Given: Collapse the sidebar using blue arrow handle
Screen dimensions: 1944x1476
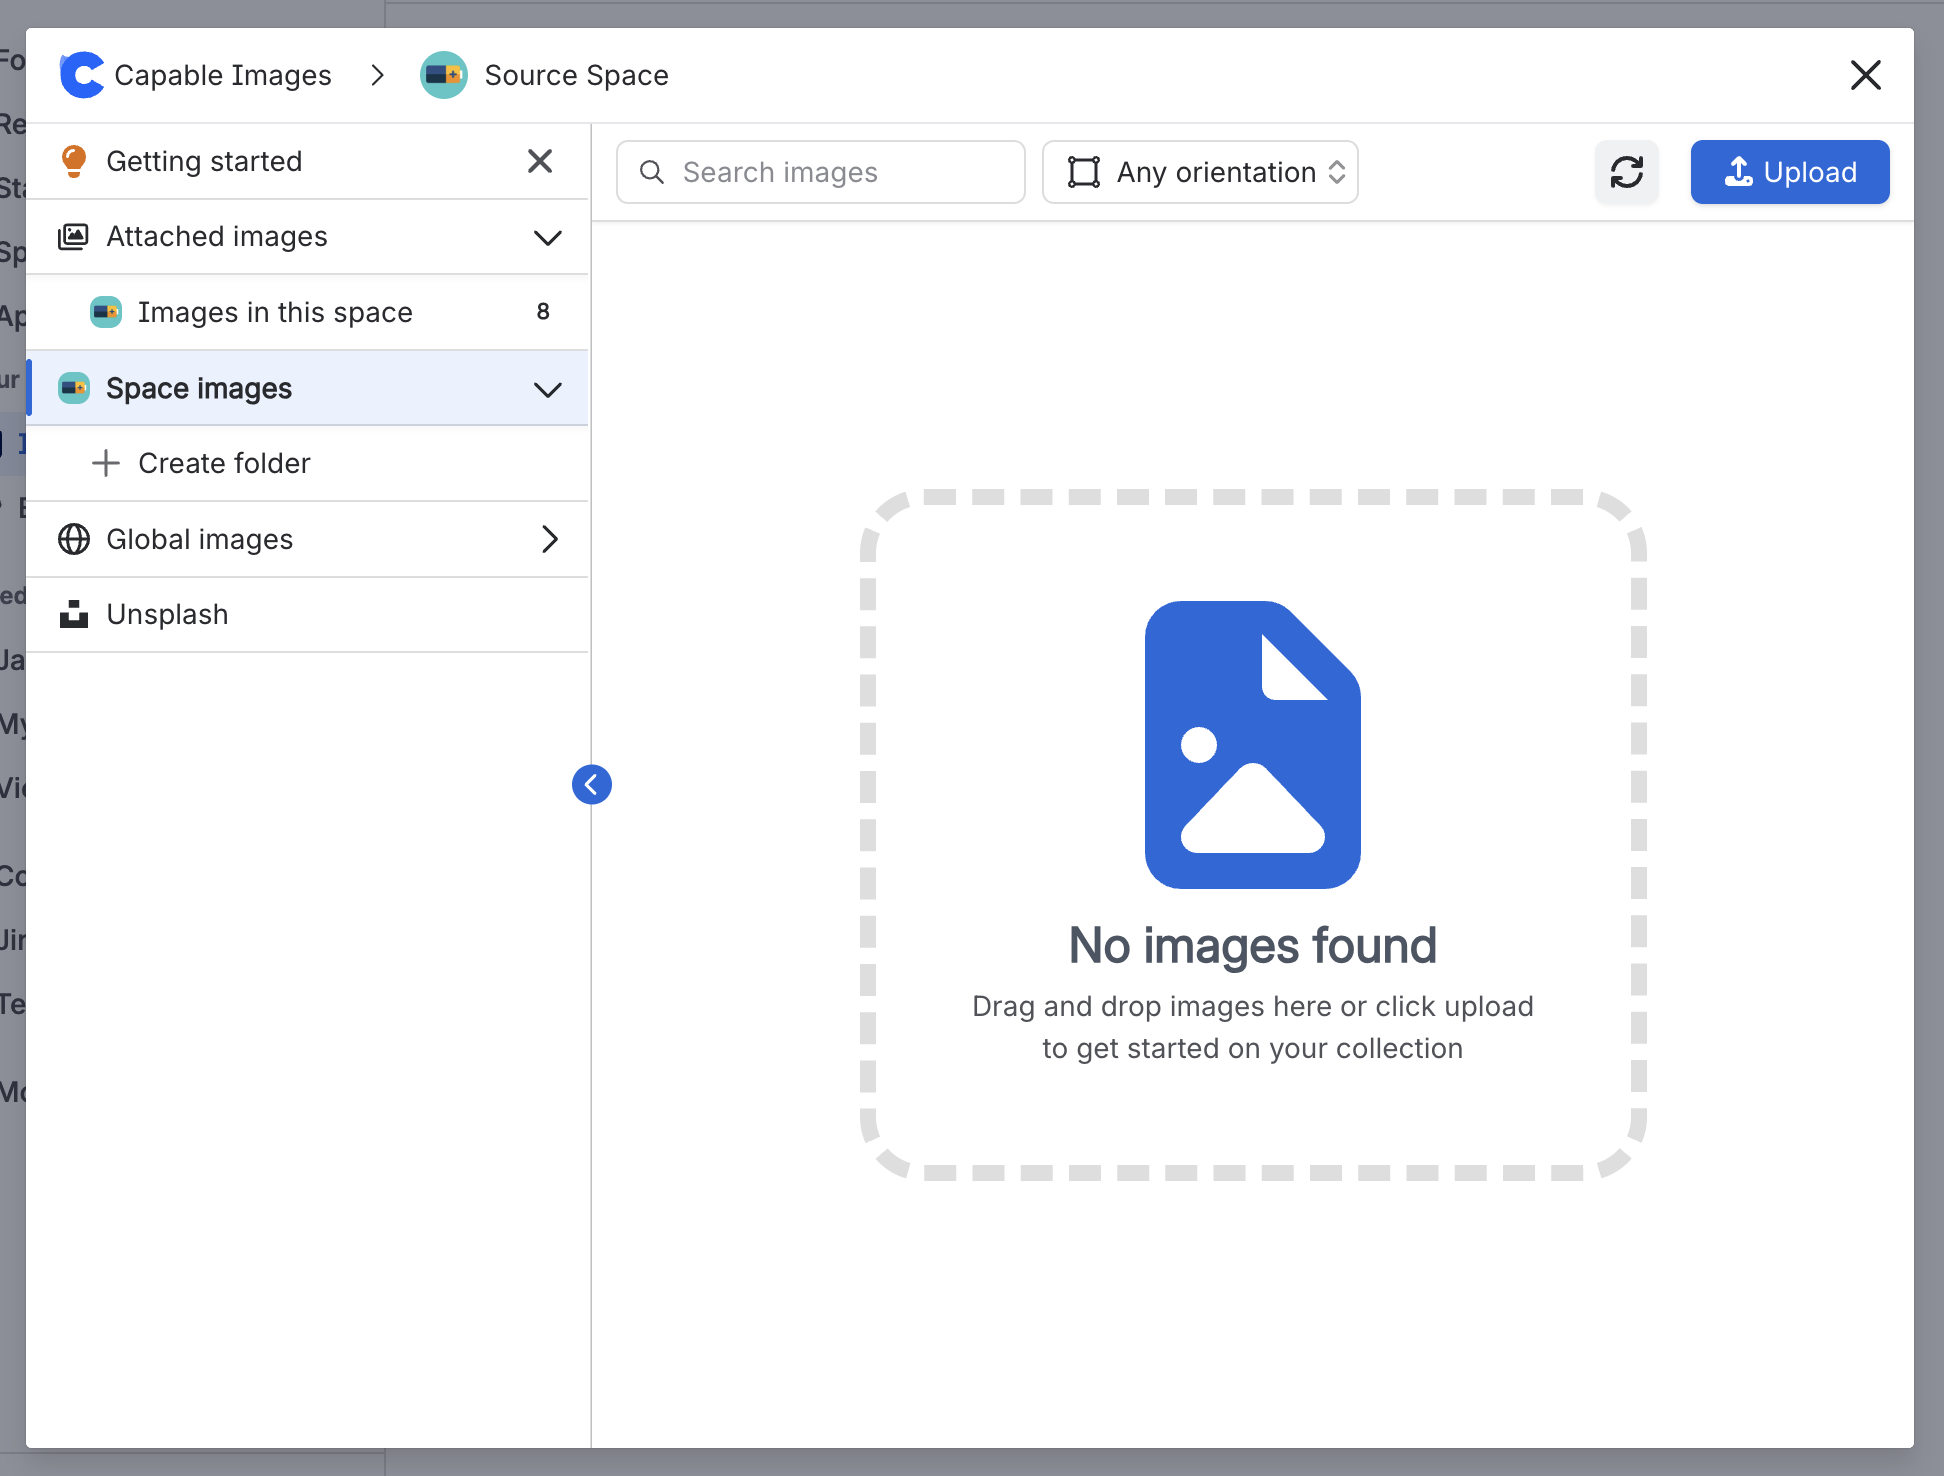Looking at the screenshot, I should tap(591, 784).
